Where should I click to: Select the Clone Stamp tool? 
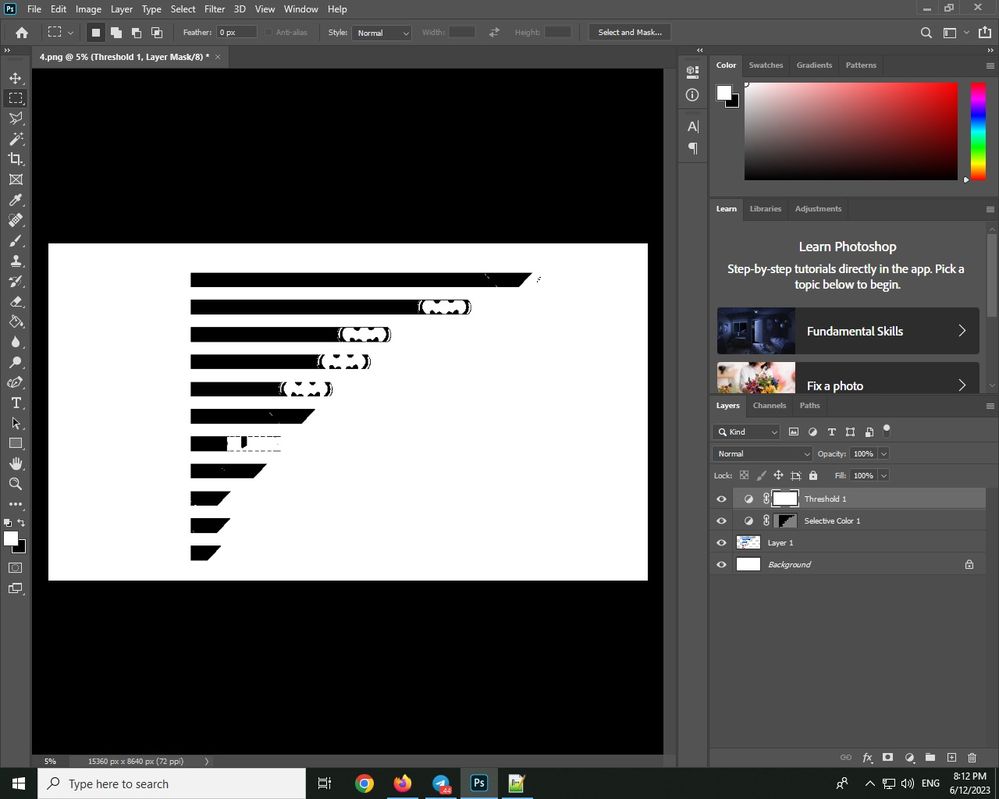coord(15,261)
